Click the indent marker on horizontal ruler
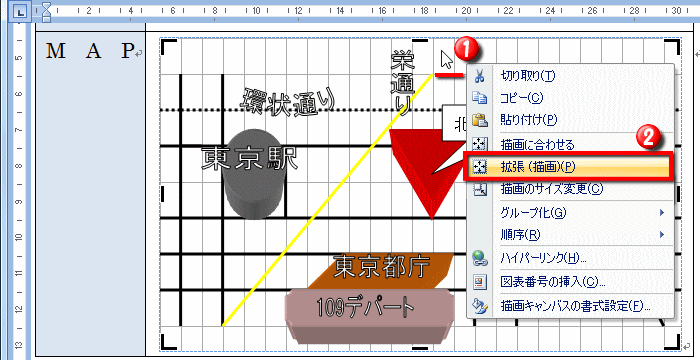Screen dimensions: 700x360 tap(46, 12)
